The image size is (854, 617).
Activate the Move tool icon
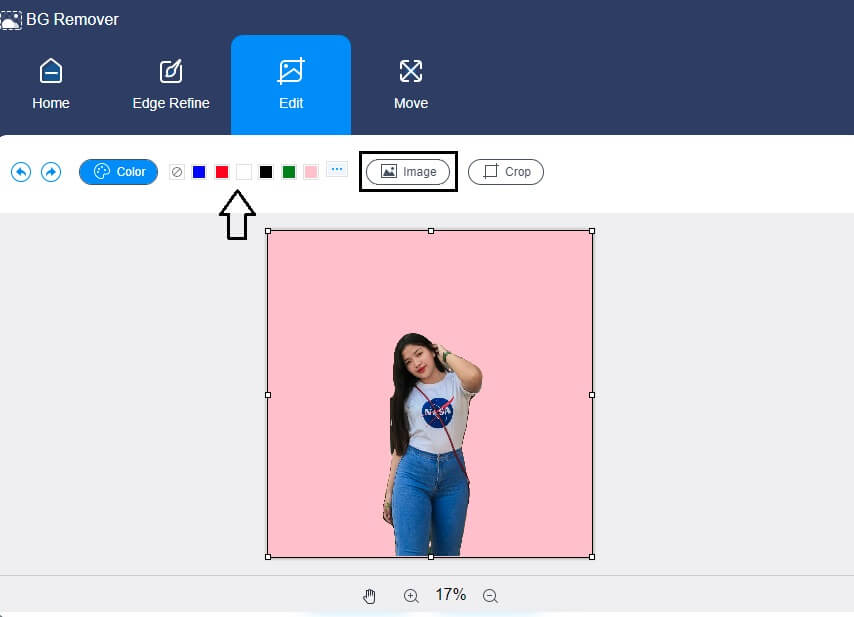(410, 72)
